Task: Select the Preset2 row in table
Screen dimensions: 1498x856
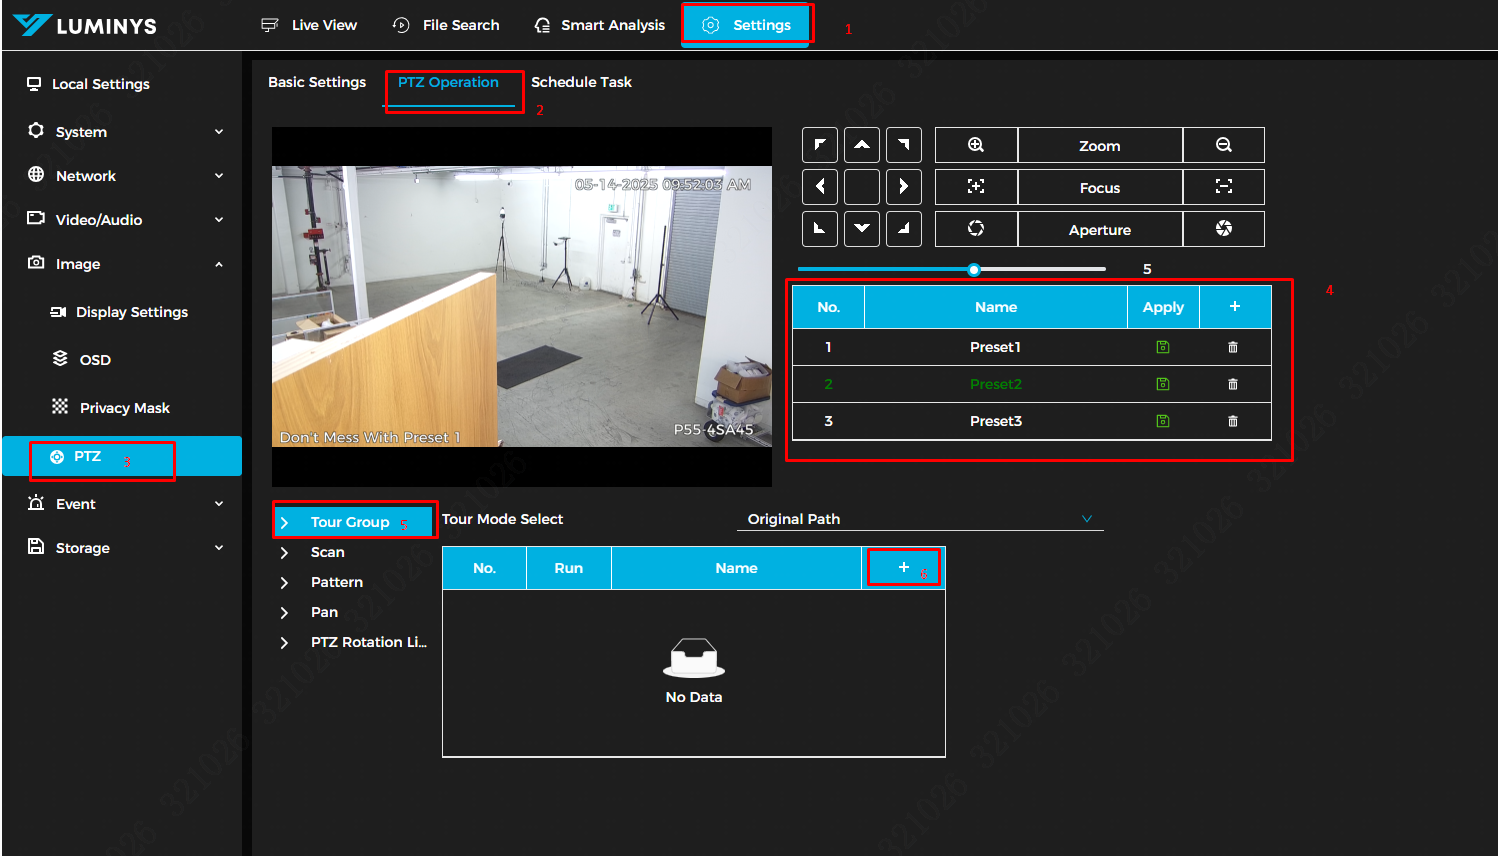Action: tap(995, 384)
